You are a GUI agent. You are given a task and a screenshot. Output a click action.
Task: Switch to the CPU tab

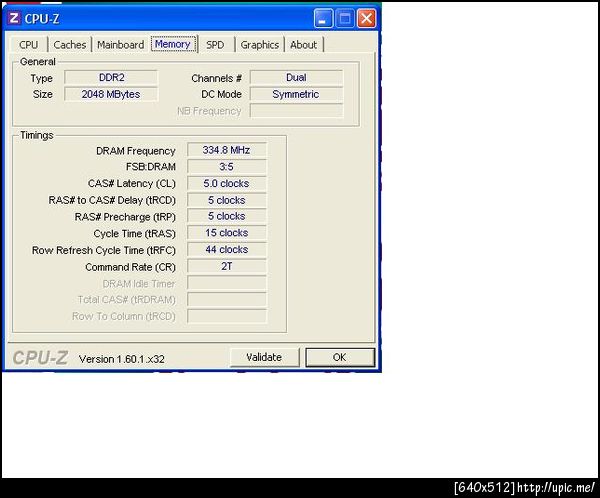point(28,45)
